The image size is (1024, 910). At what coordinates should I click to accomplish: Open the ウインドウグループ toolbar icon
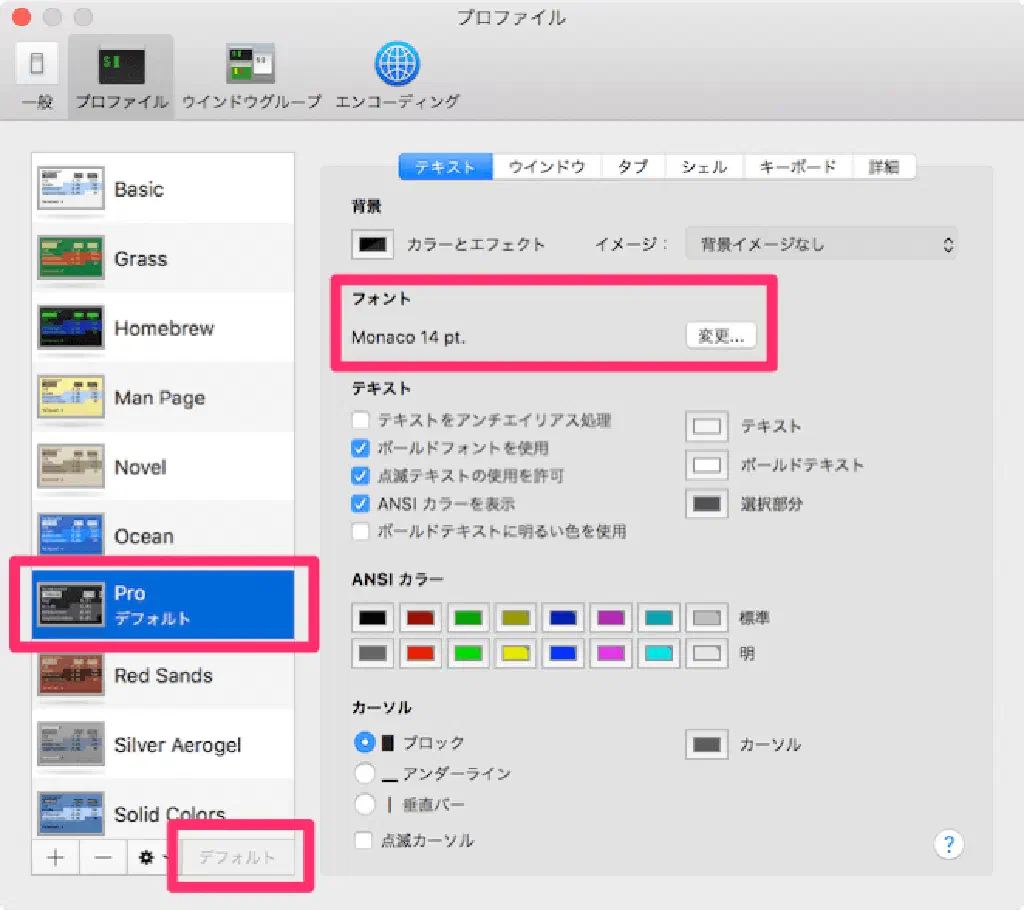pyautogui.click(x=250, y=77)
